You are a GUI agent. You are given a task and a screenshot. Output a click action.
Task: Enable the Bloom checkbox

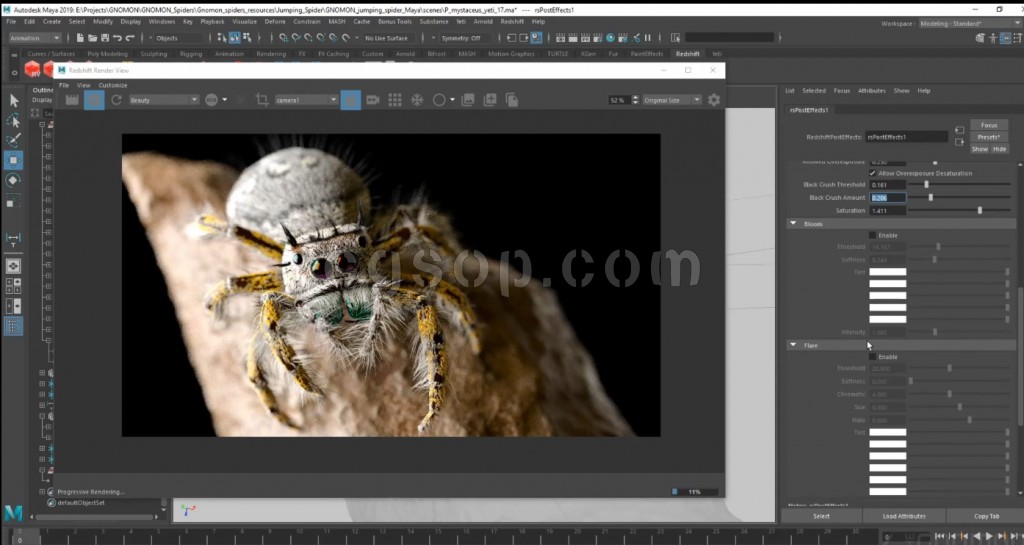pyautogui.click(x=872, y=235)
